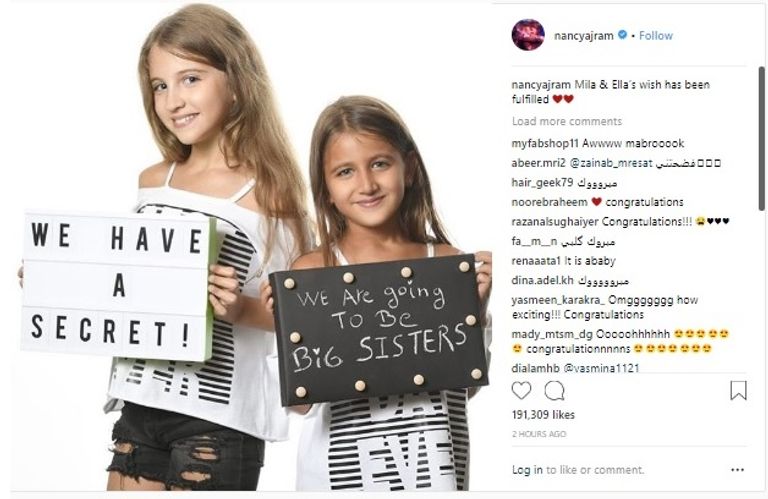
Task: Open the three-dot options menu
Action: pyautogui.click(x=738, y=470)
